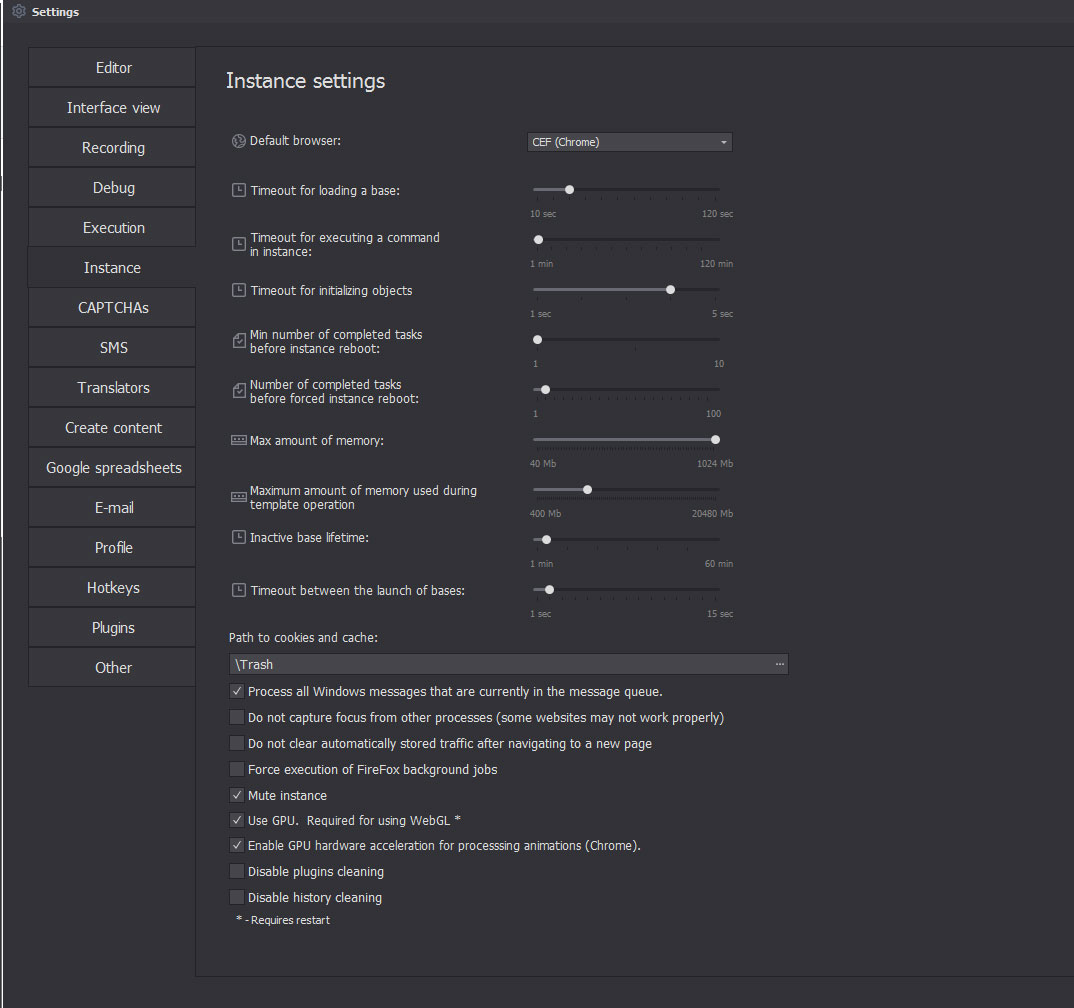Click the browse ellipsis button in path field
The width and height of the screenshot is (1074, 1008).
coord(779,664)
